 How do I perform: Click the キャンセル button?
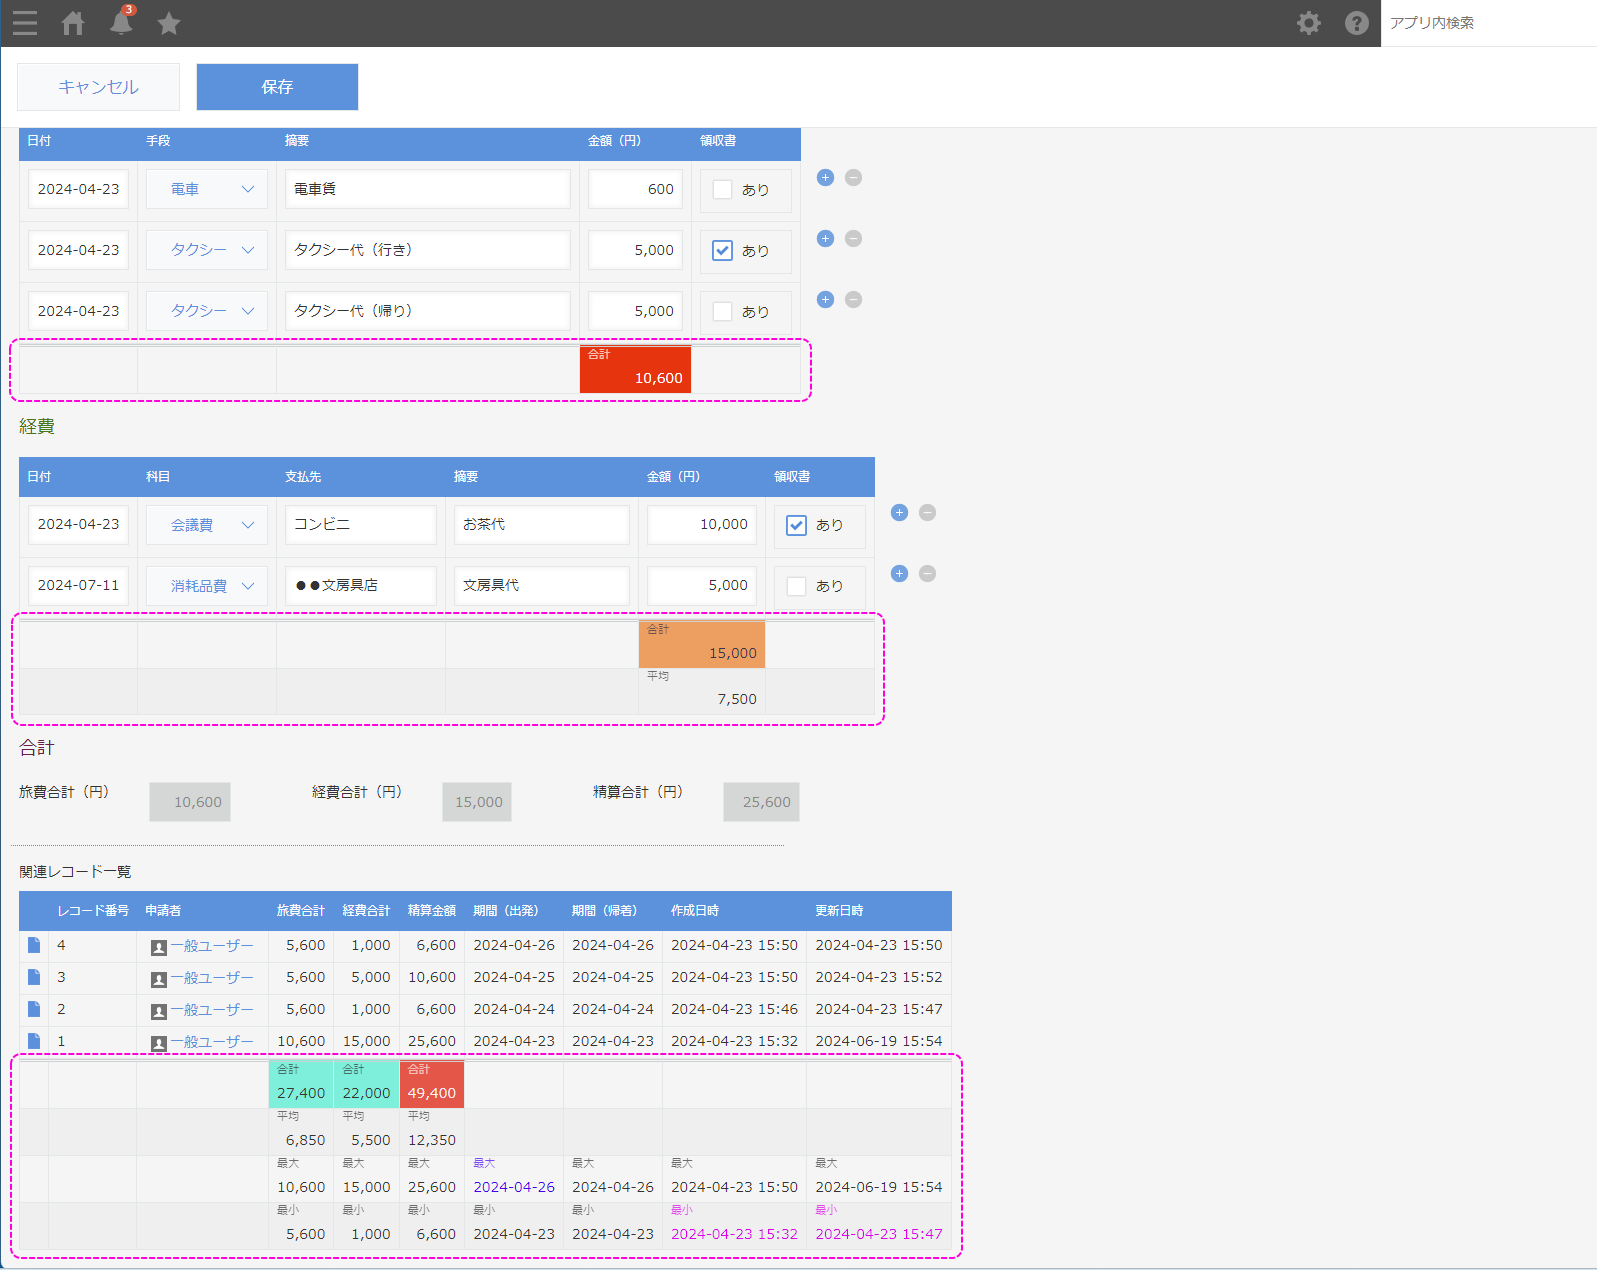[98, 87]
